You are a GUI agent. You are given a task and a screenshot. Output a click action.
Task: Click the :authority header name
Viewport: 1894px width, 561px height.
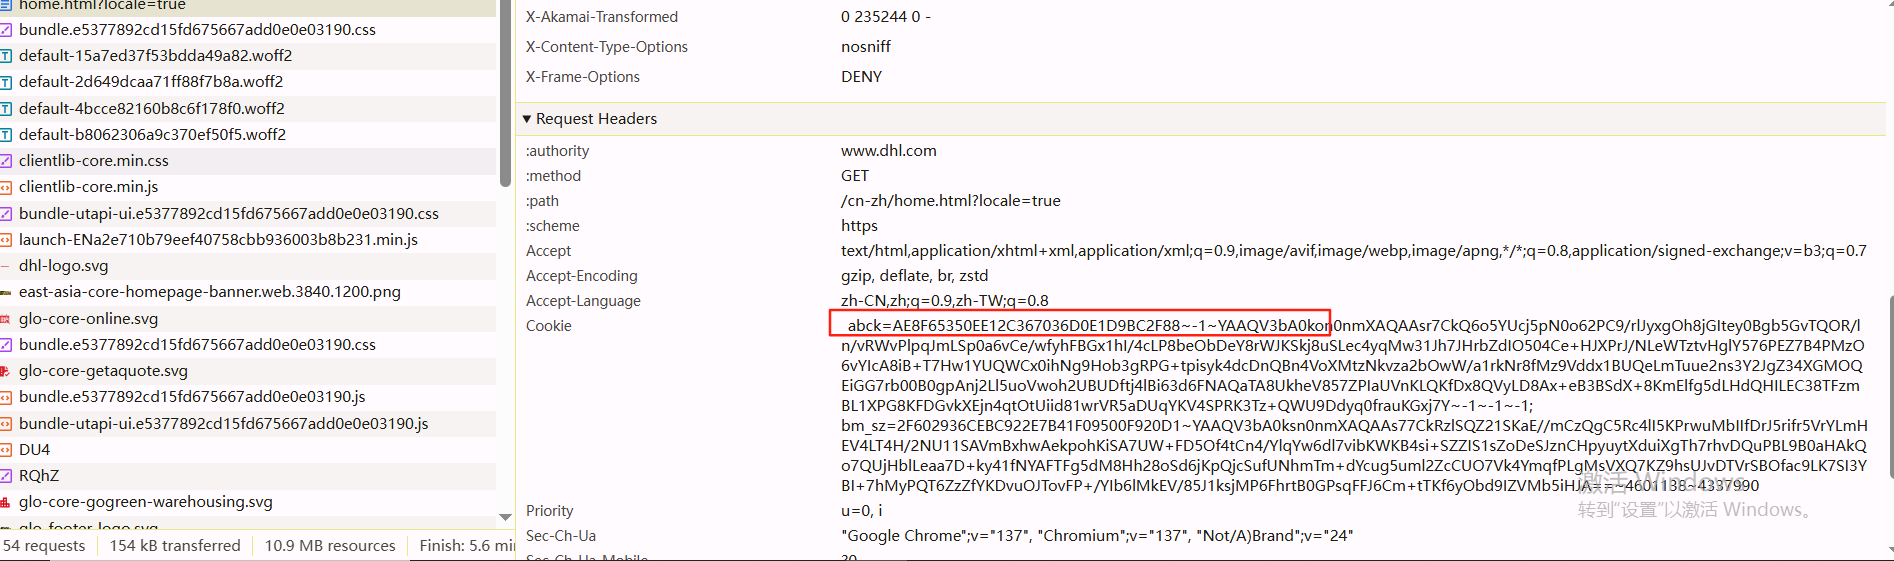[558, 151]
